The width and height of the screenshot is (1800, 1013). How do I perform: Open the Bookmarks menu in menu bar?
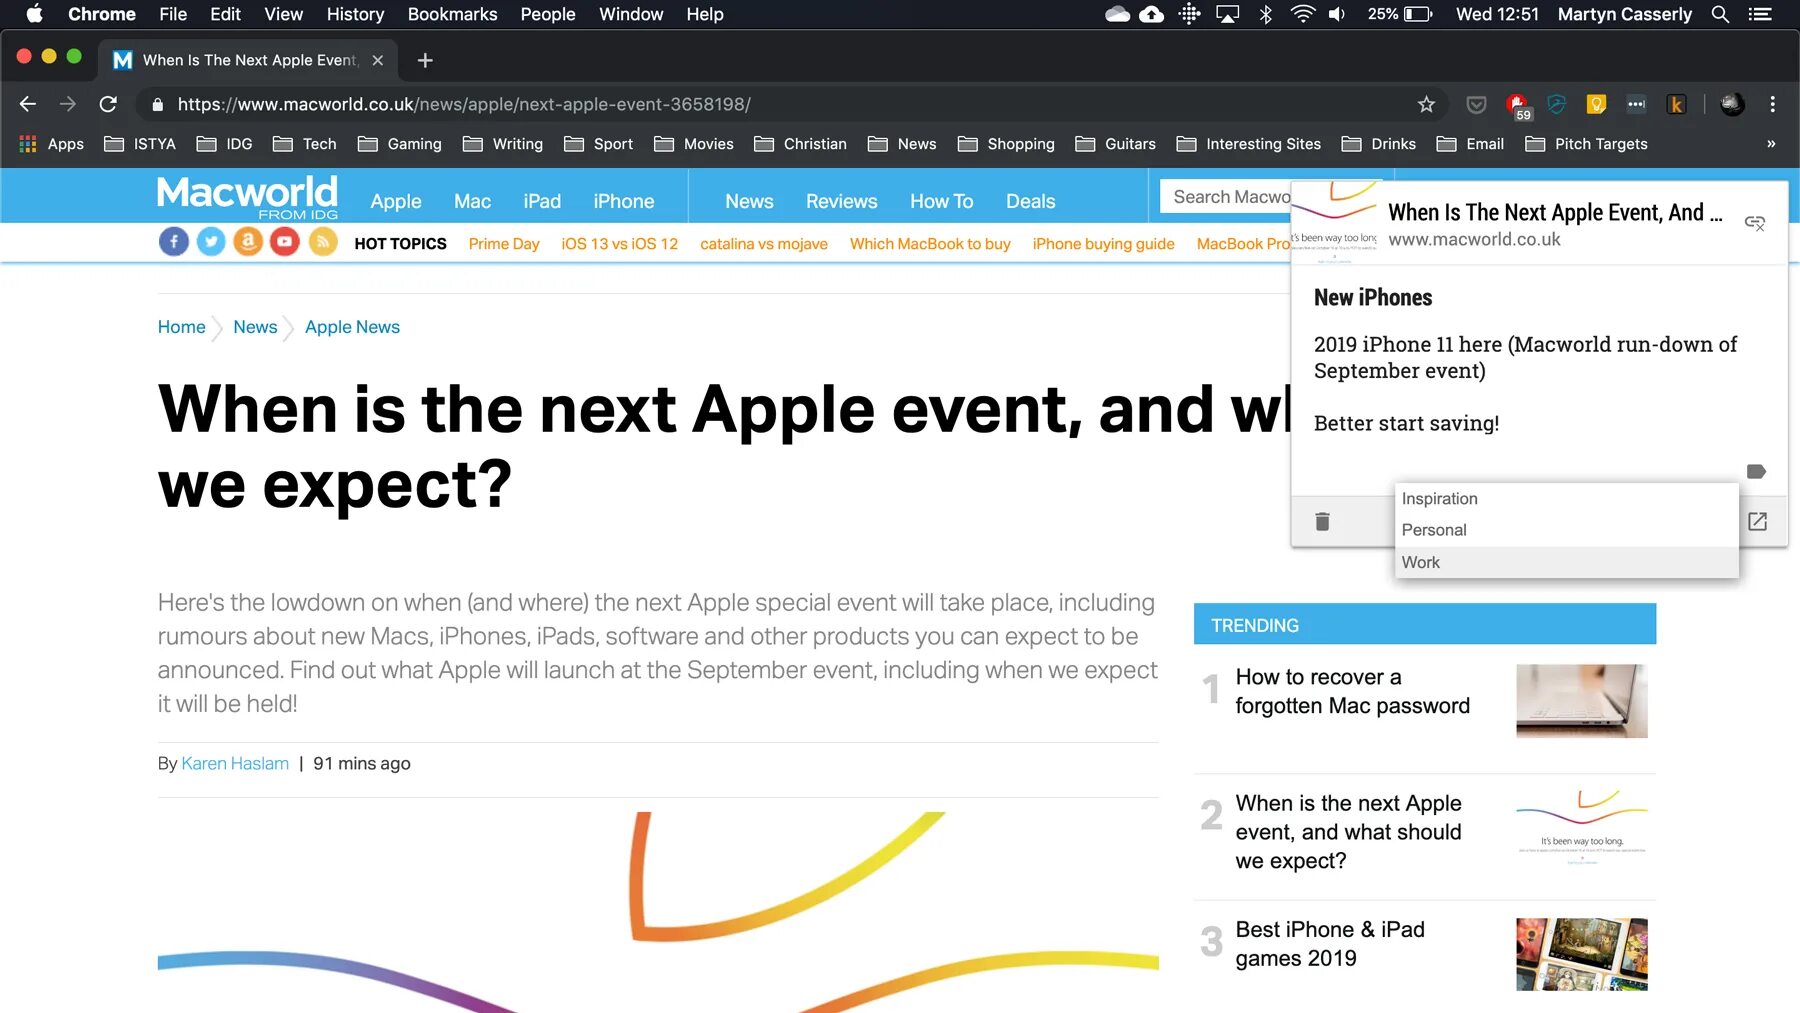tap(452, 14)
